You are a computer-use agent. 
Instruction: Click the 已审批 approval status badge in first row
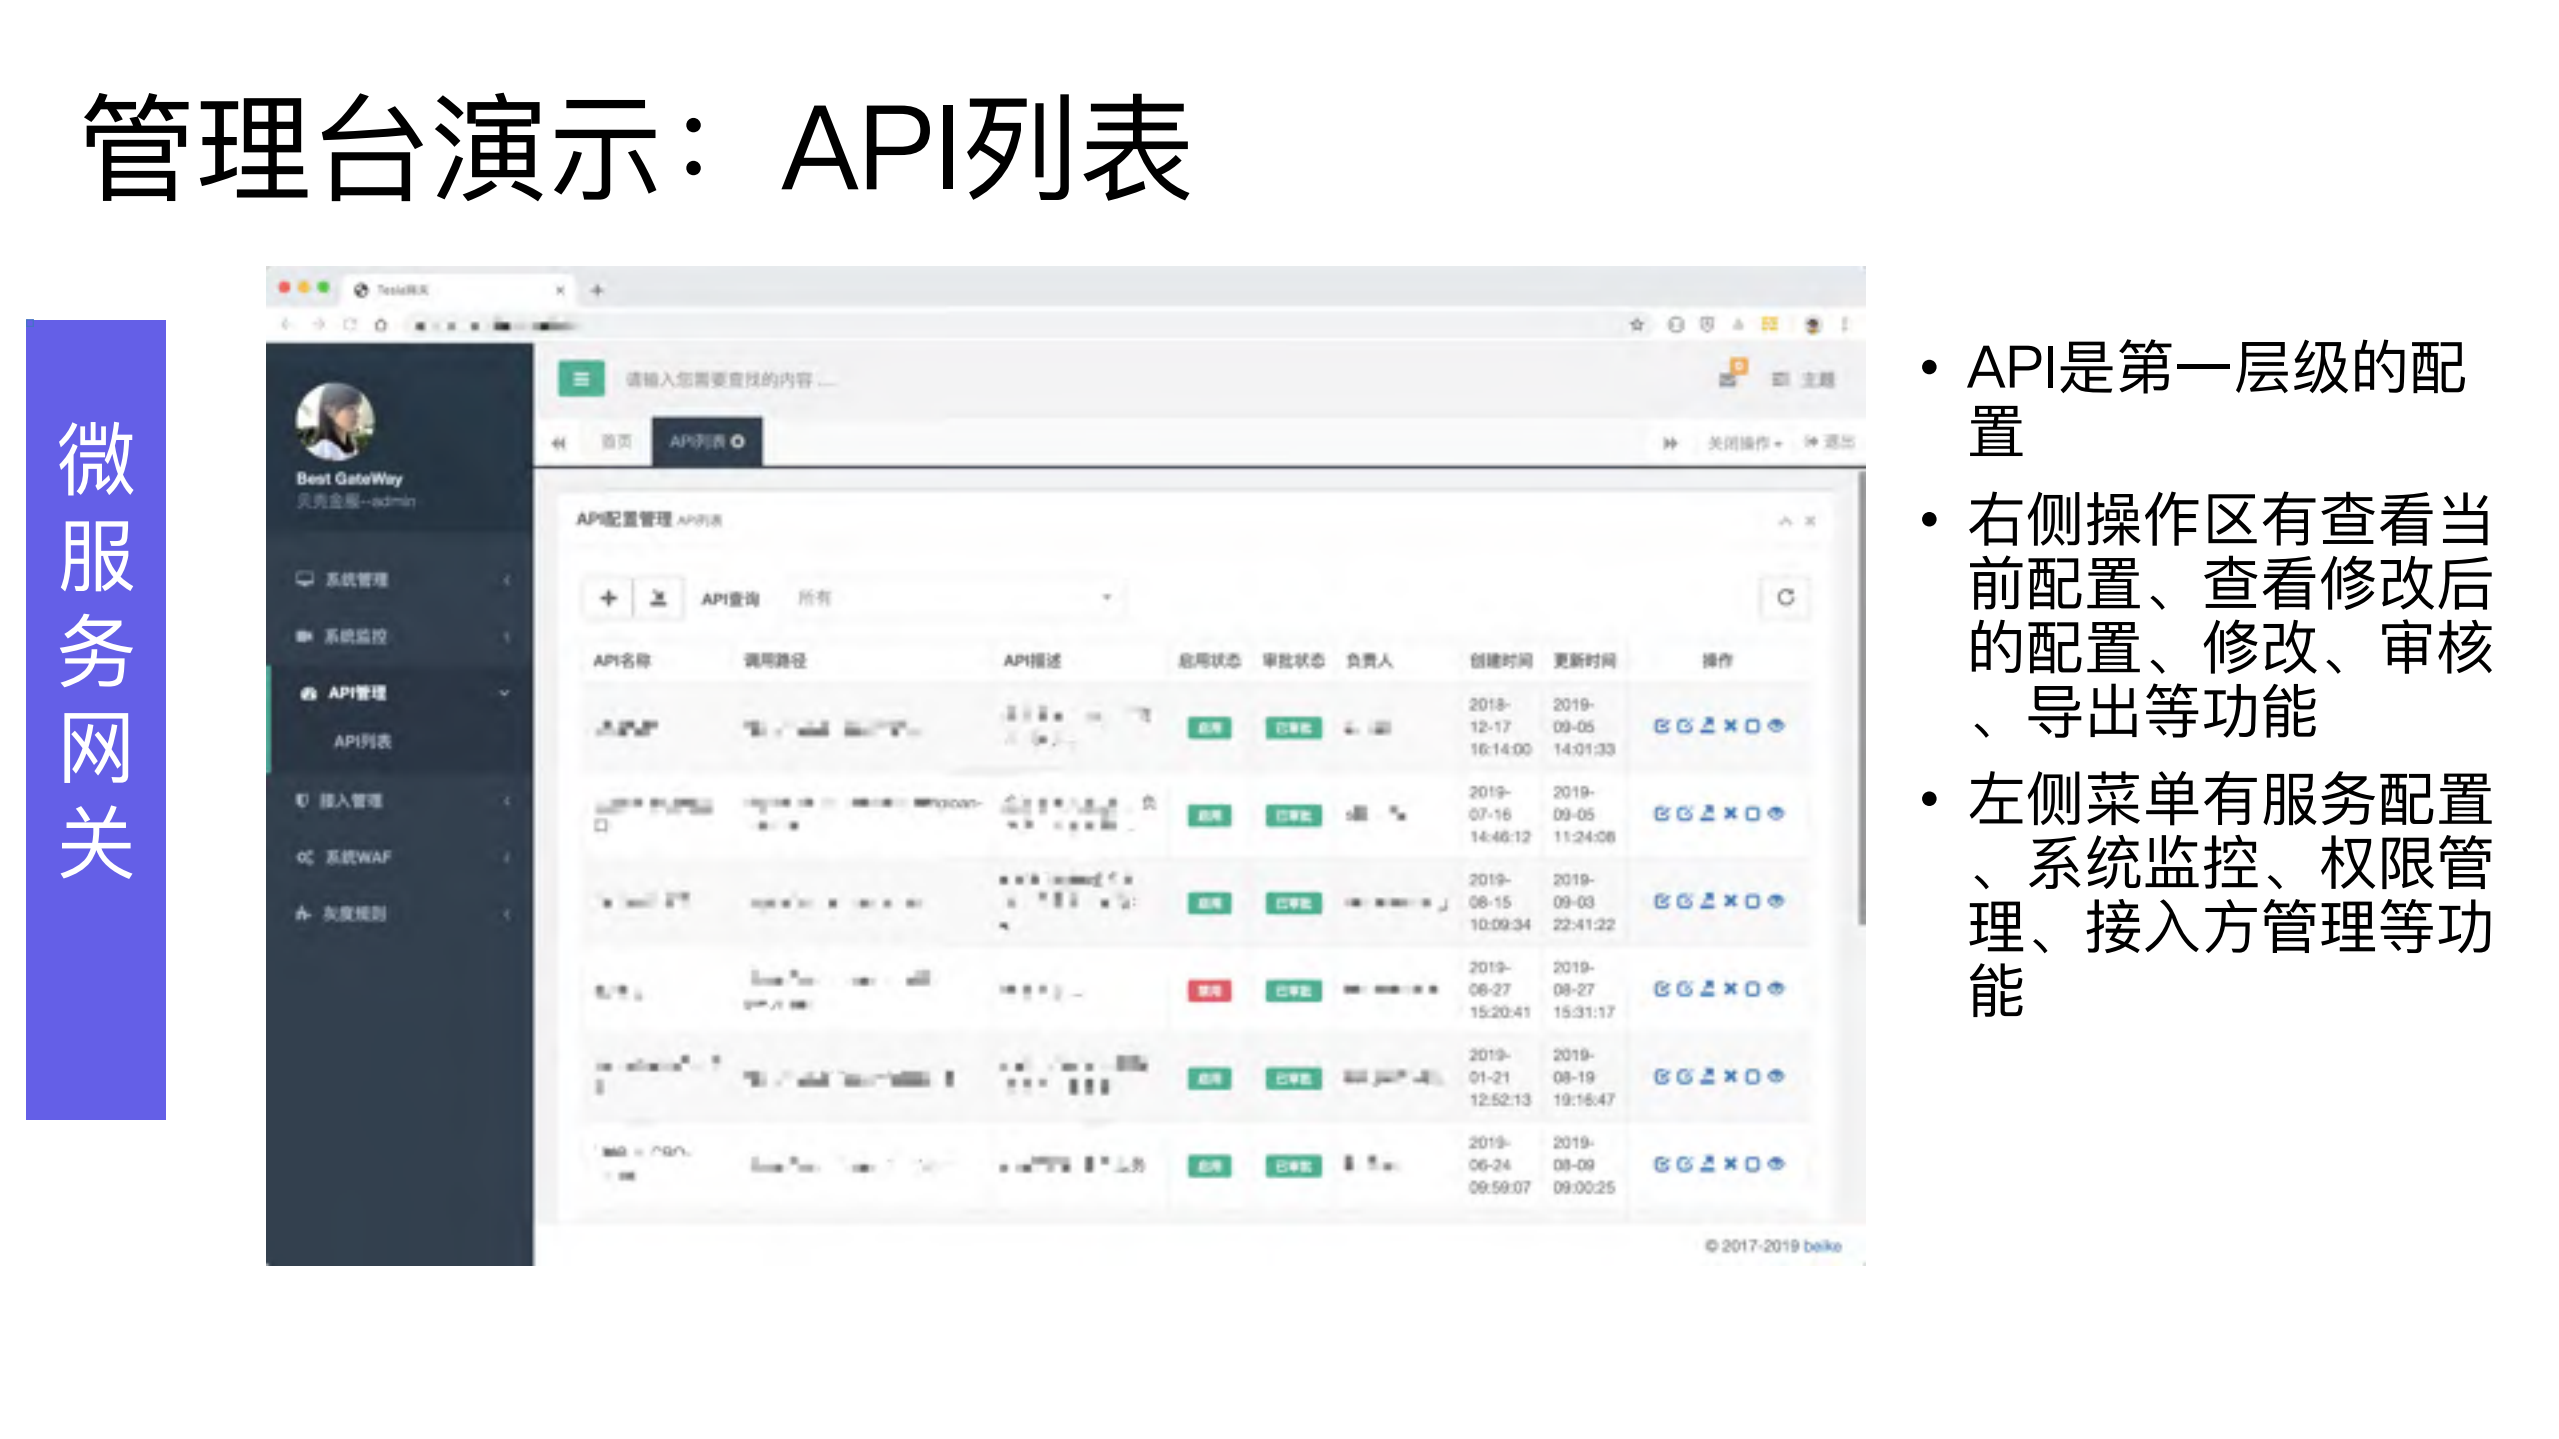click(1293, 727)
